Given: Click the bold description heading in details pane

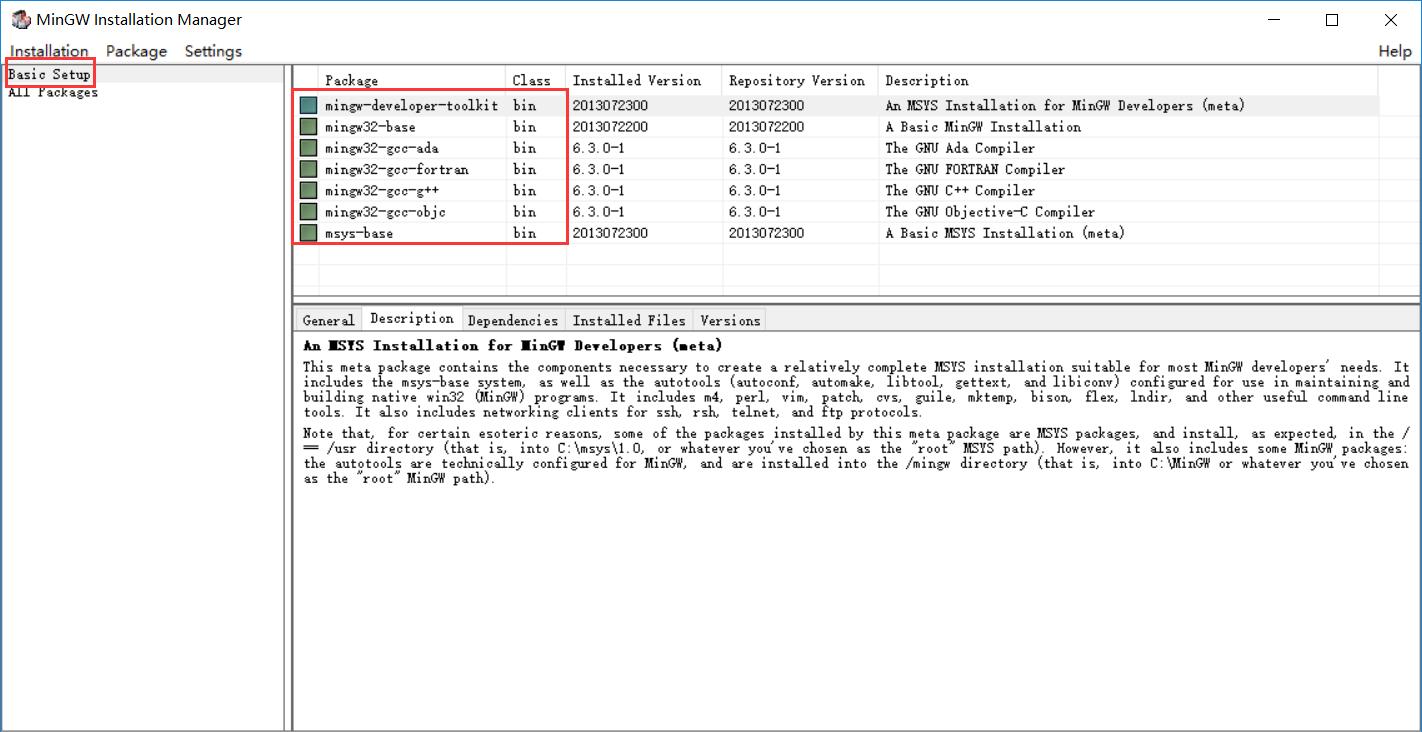Looking at the screenshot, I should 512,345.
